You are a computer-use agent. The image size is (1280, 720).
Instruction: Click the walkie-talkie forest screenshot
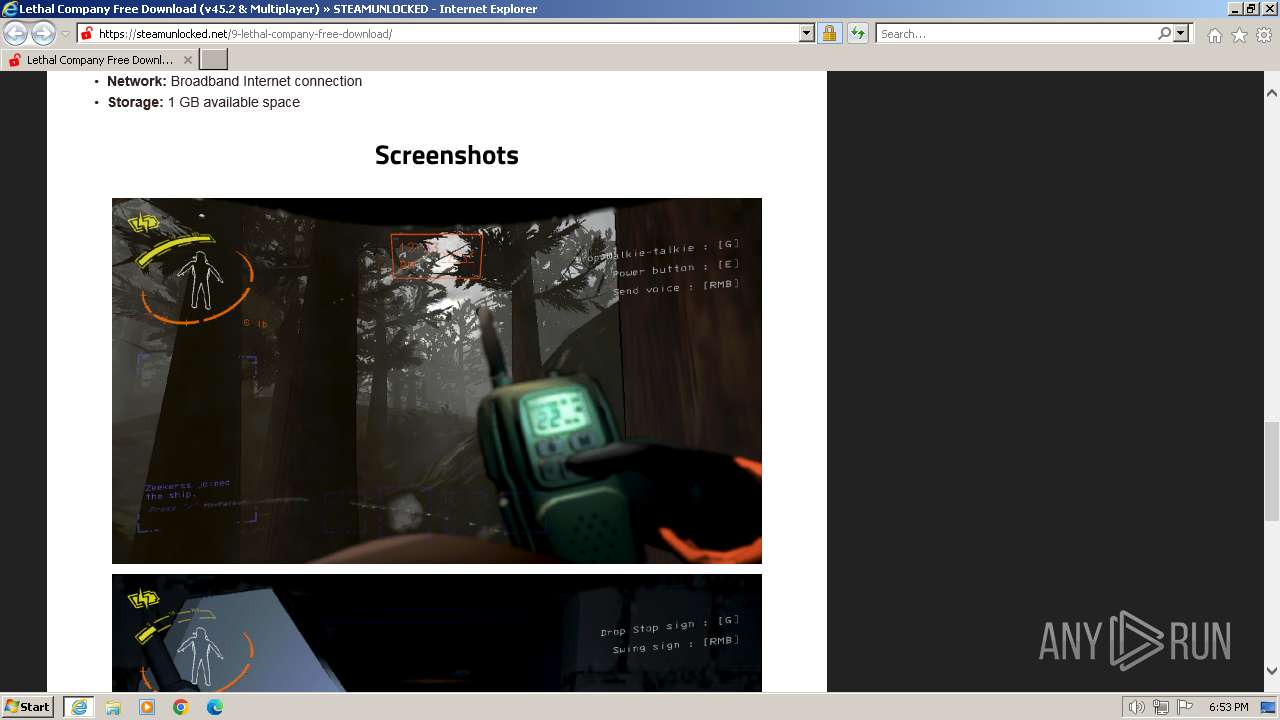(x=437, y=381)
